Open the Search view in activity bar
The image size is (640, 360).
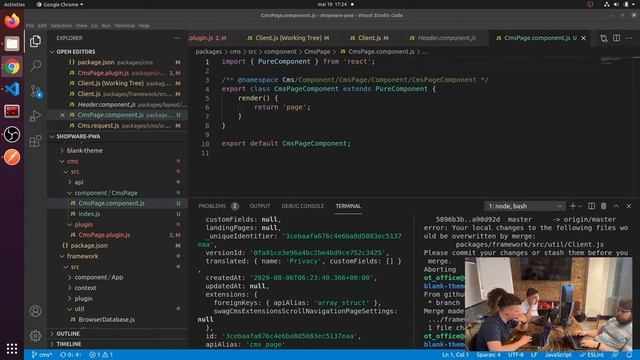[36, 65]
